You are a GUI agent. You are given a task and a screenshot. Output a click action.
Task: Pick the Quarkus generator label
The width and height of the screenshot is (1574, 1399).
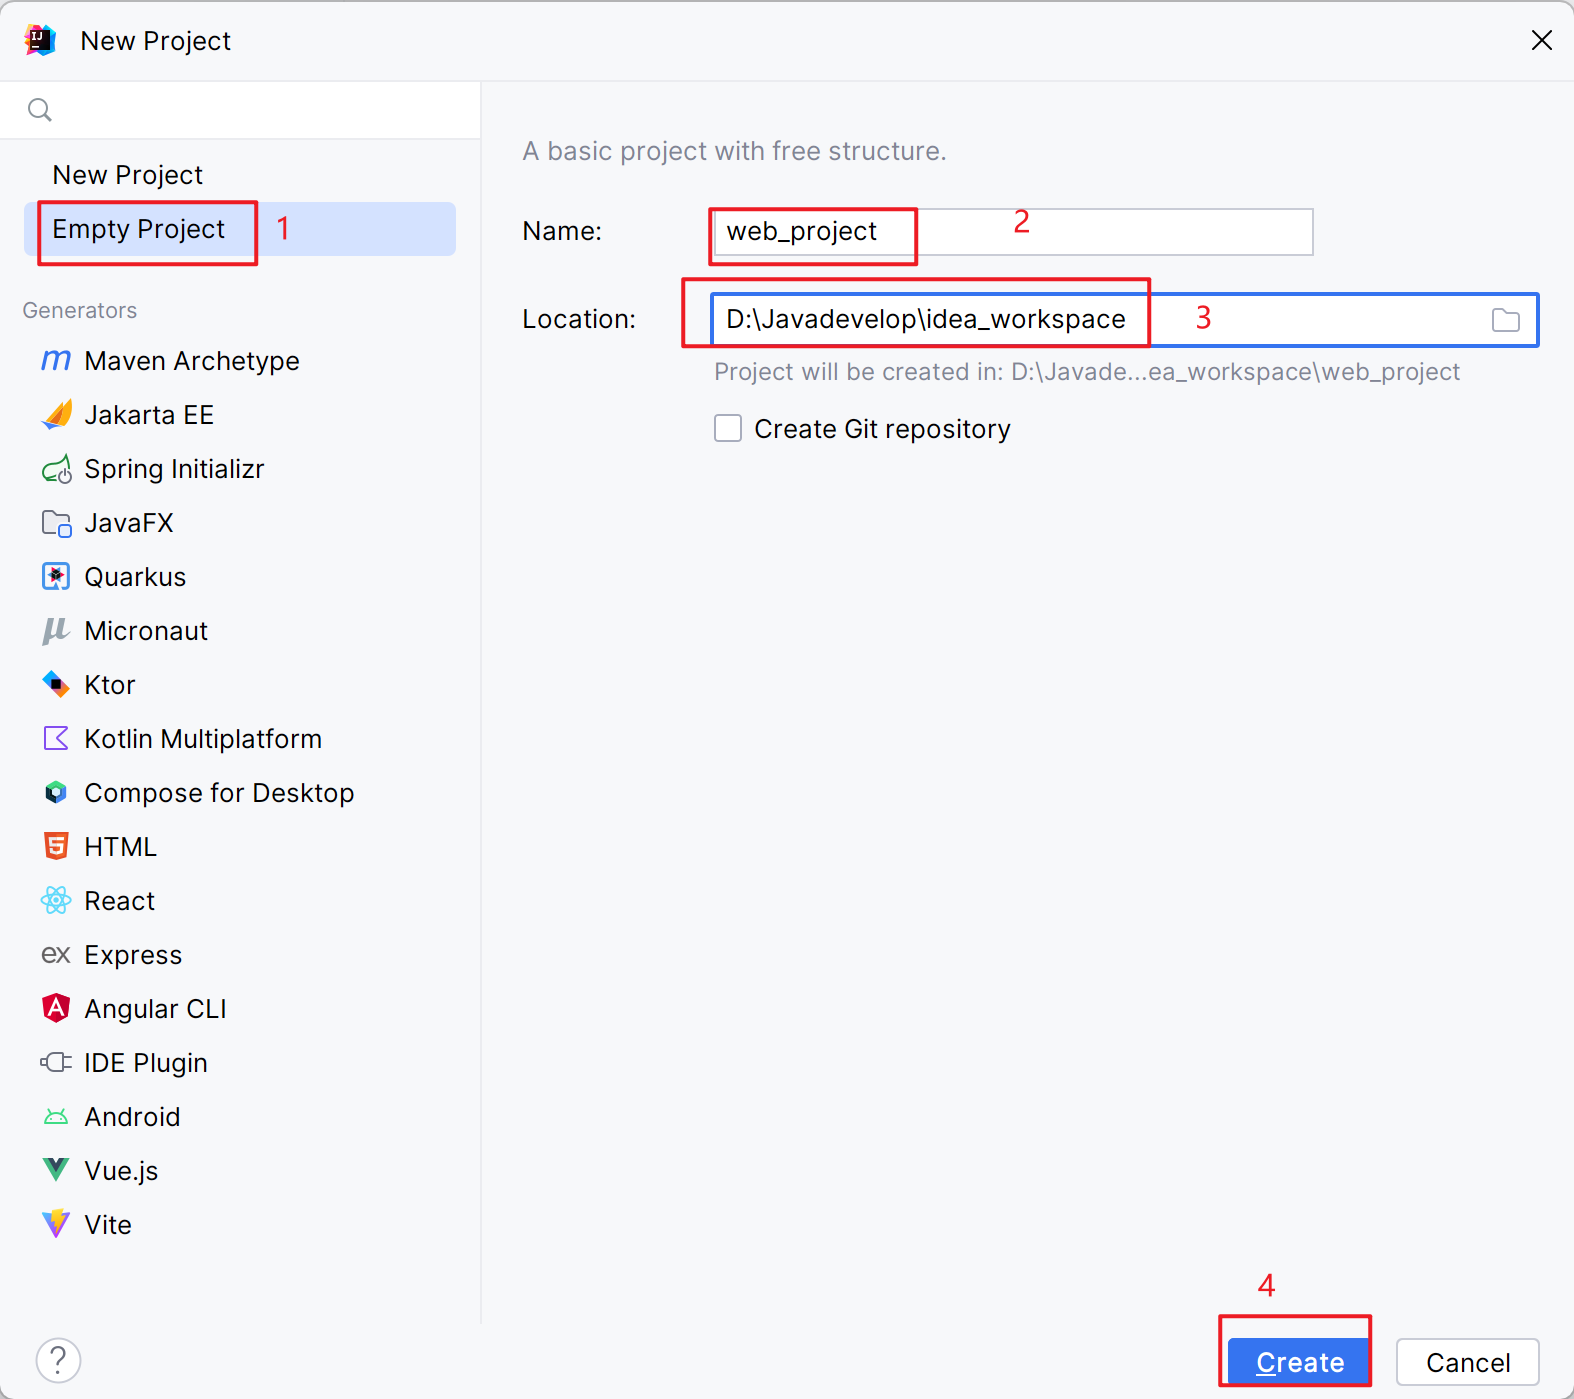click(x=135, y=577)
